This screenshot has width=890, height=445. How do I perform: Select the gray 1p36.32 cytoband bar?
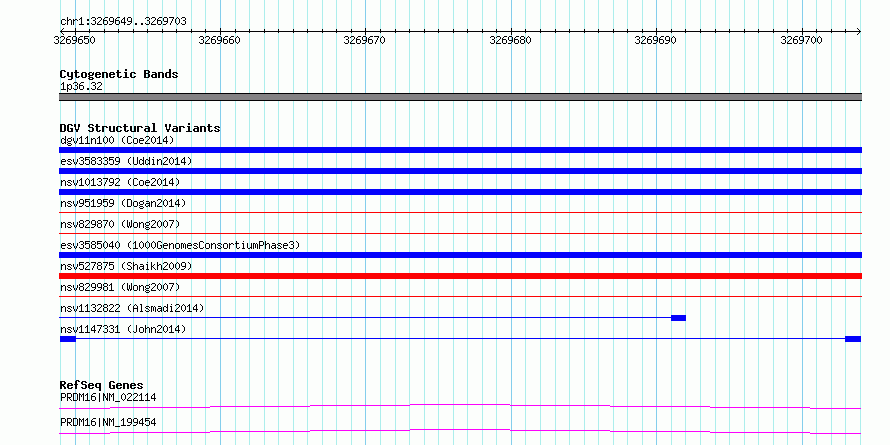[460, 97]
